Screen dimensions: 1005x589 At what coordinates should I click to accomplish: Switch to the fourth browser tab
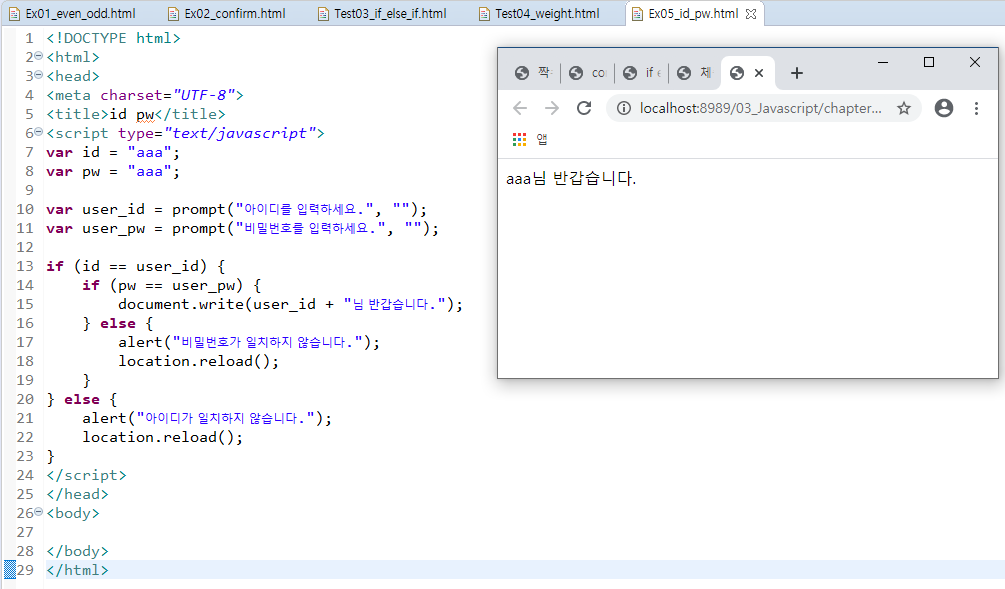point(695,73)
